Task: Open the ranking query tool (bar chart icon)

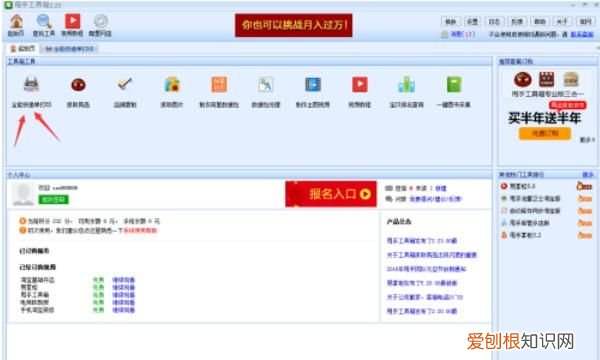Action: [x=406, y=84]
